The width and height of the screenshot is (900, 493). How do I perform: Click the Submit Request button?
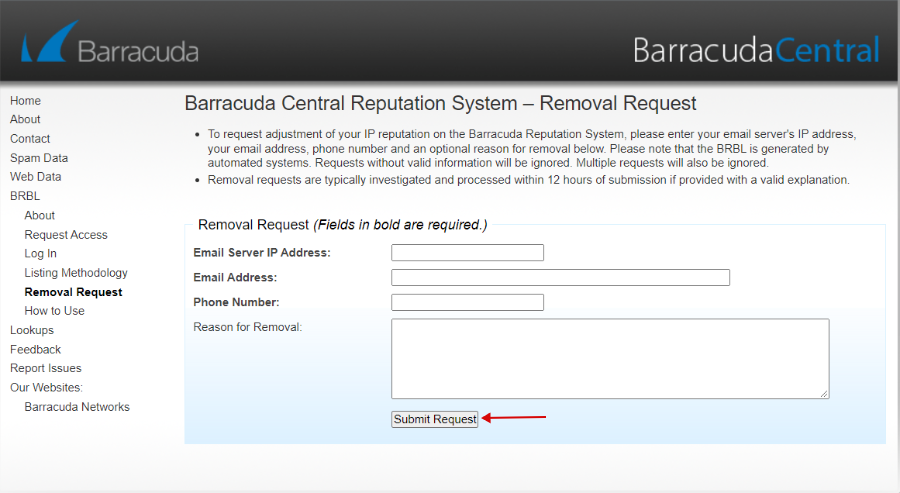435,420
